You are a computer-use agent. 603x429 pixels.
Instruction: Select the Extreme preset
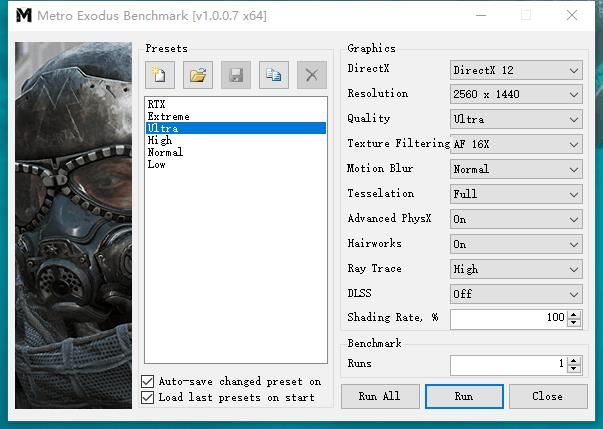pyautogui.click(x=236, y=116)
